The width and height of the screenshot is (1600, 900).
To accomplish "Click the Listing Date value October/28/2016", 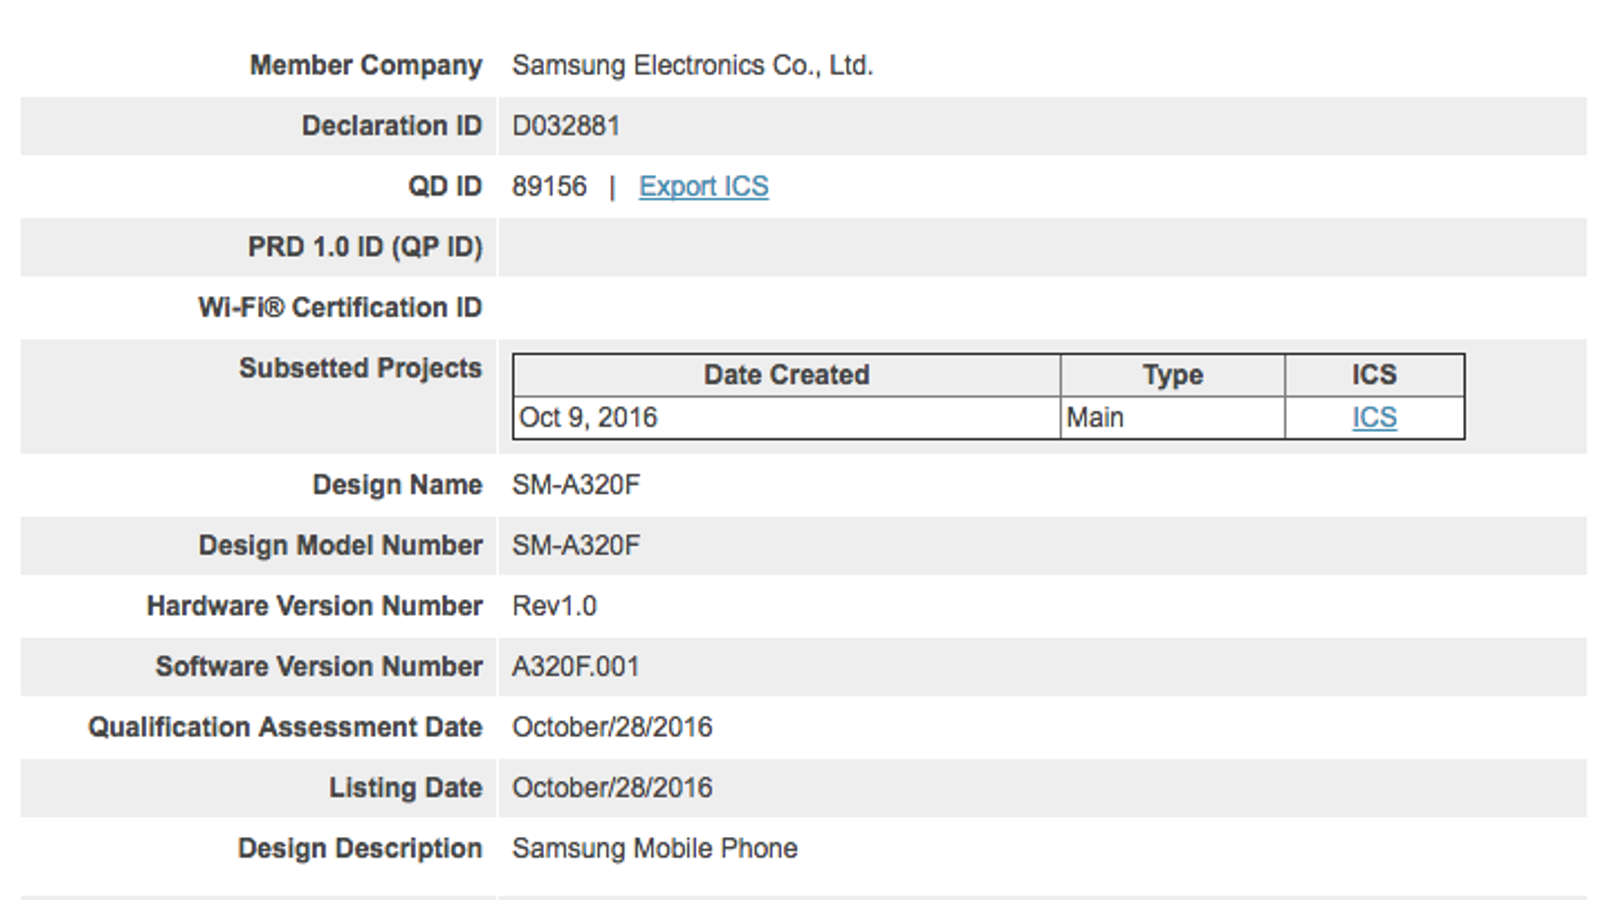I will [x=612, y=788].
